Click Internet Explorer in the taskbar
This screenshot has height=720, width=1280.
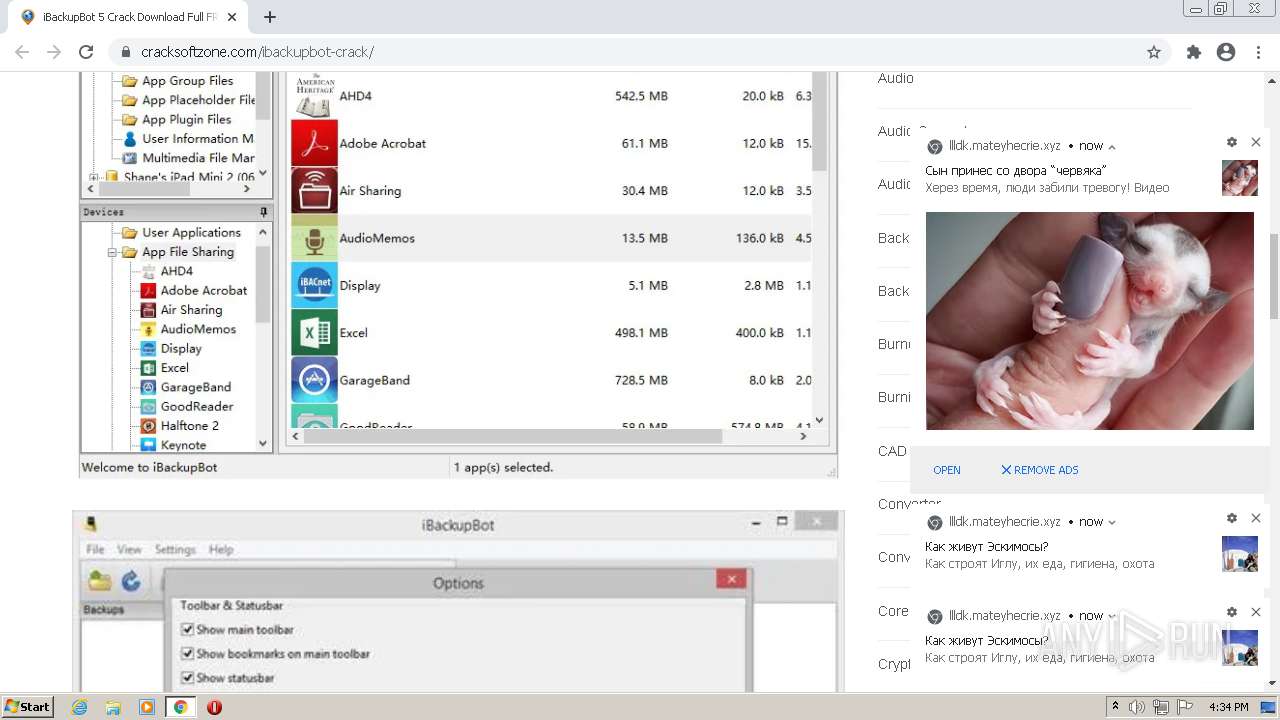pyautogui.click(x=79, y=707)
